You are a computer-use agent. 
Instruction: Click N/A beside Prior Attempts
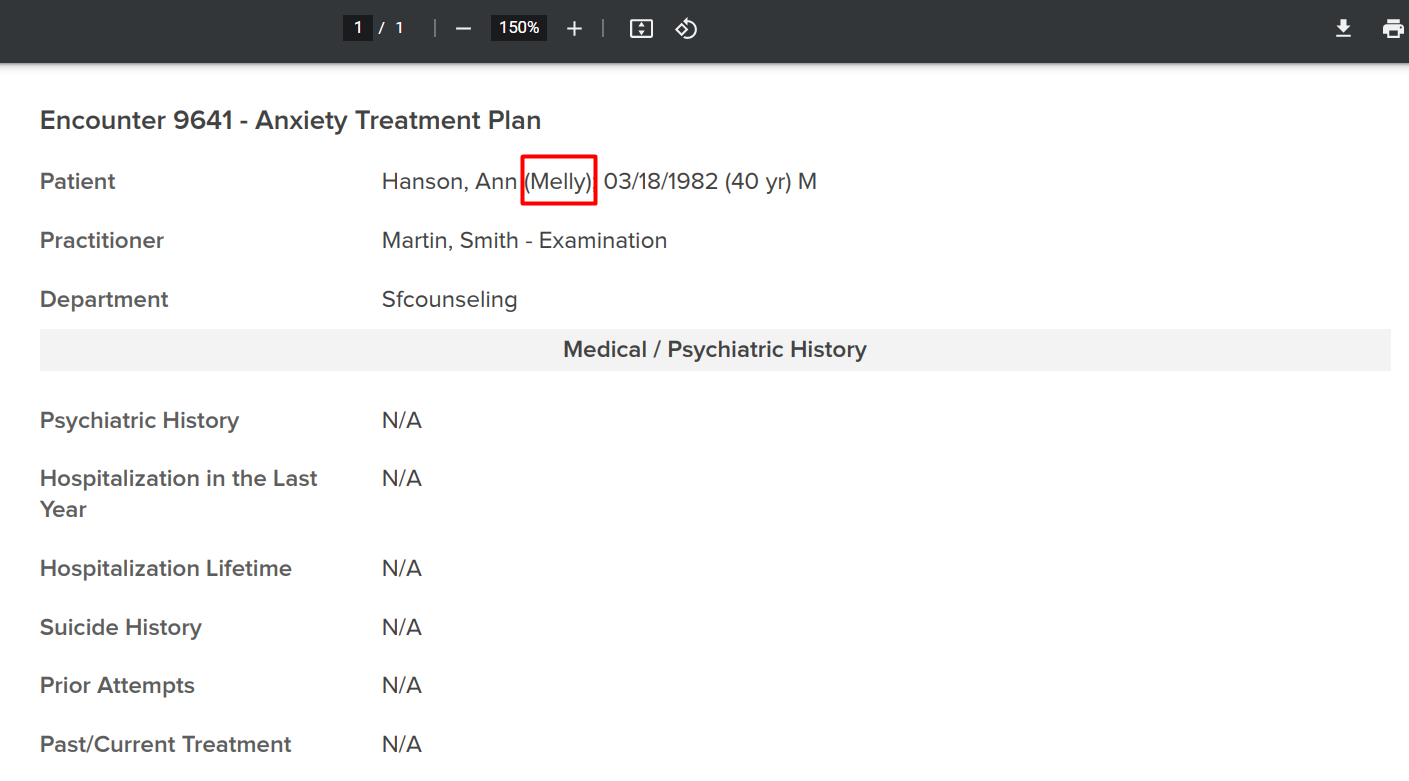[x=402, y=686]
